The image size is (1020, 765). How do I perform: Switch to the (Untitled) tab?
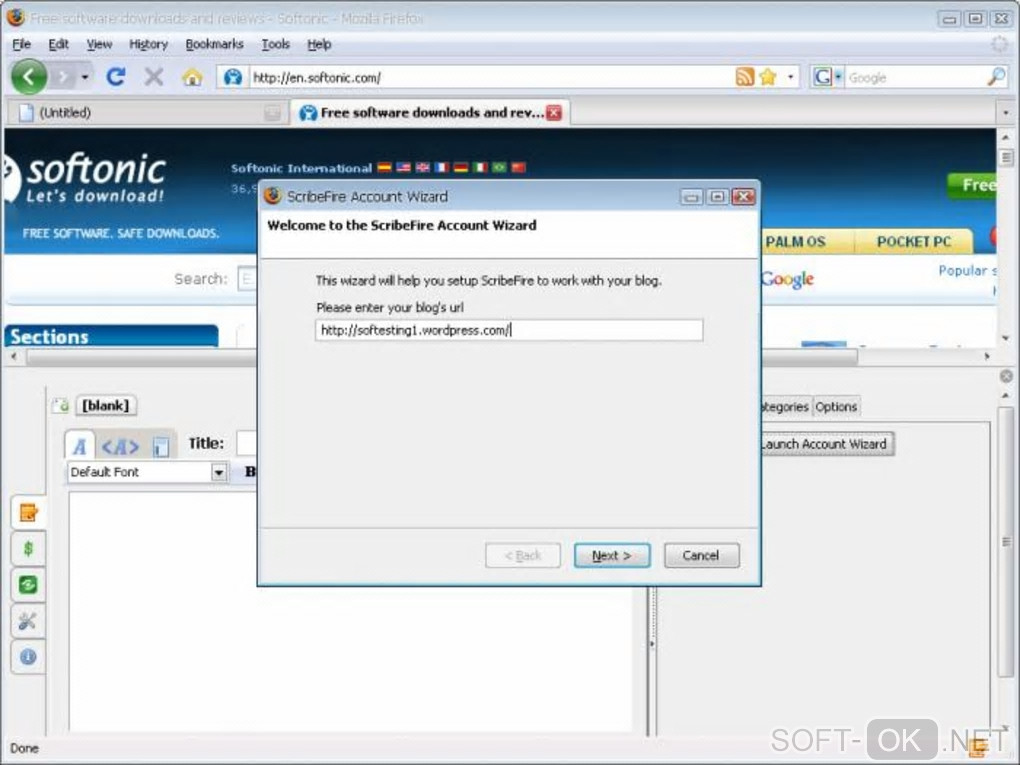(146, 113)
